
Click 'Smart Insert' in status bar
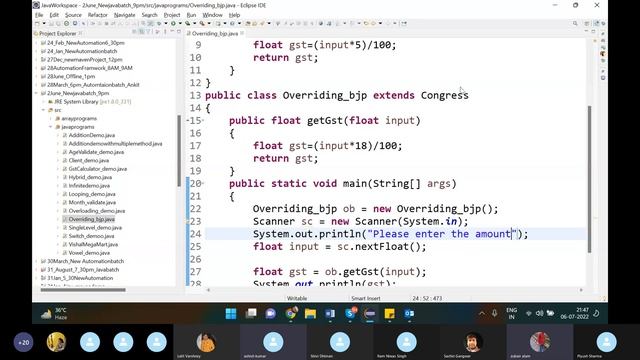pos(366,298)
